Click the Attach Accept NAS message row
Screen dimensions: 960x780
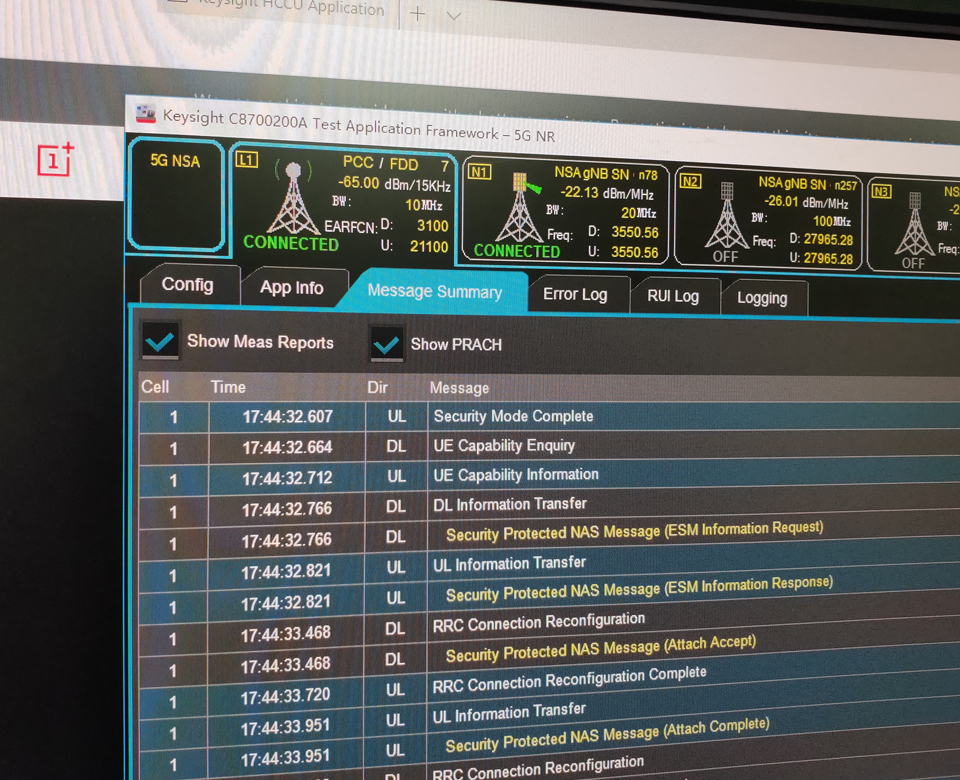coord(600,650)
